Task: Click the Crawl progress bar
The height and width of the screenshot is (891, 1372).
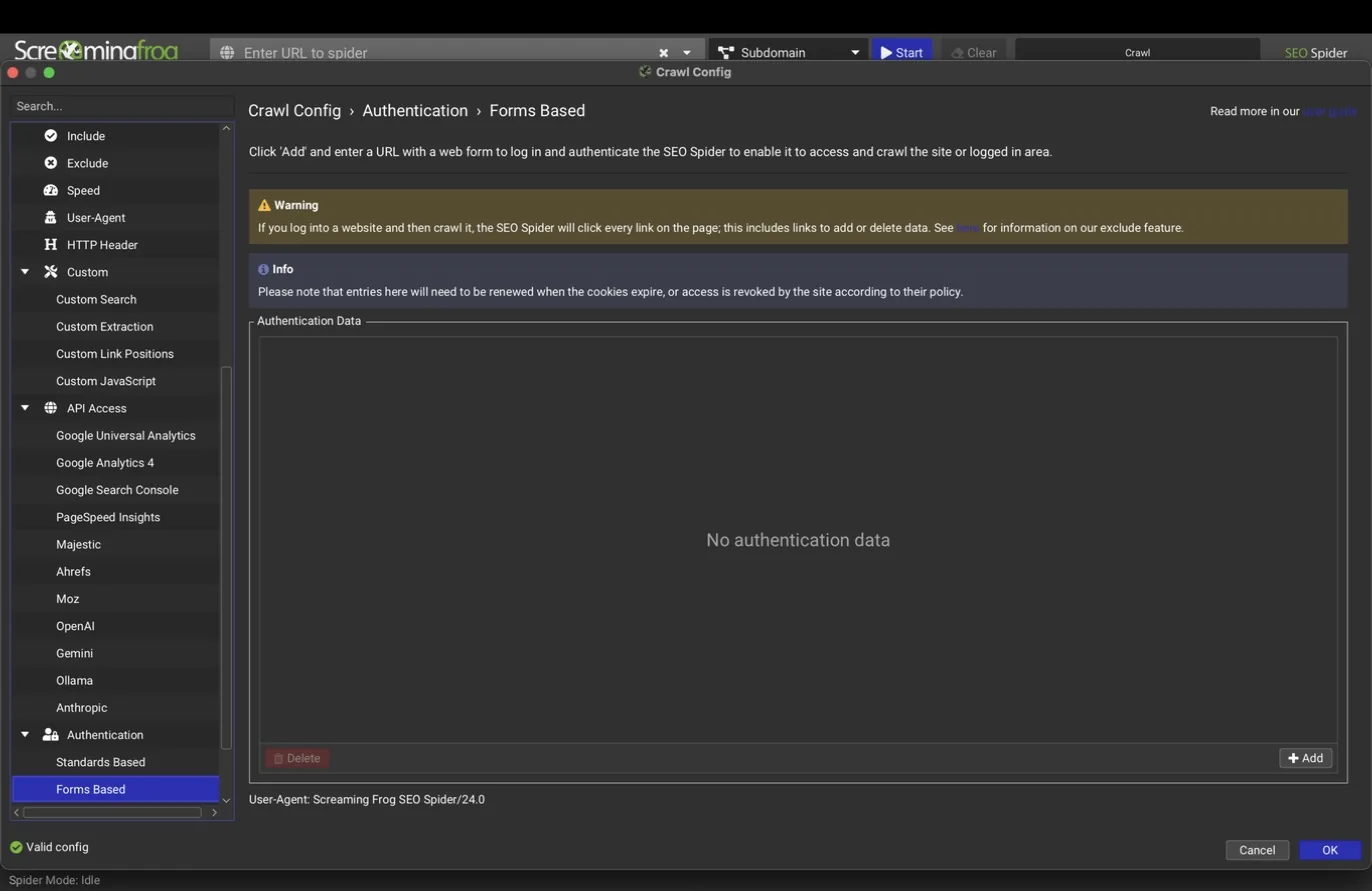Action: pos(1138,52)
